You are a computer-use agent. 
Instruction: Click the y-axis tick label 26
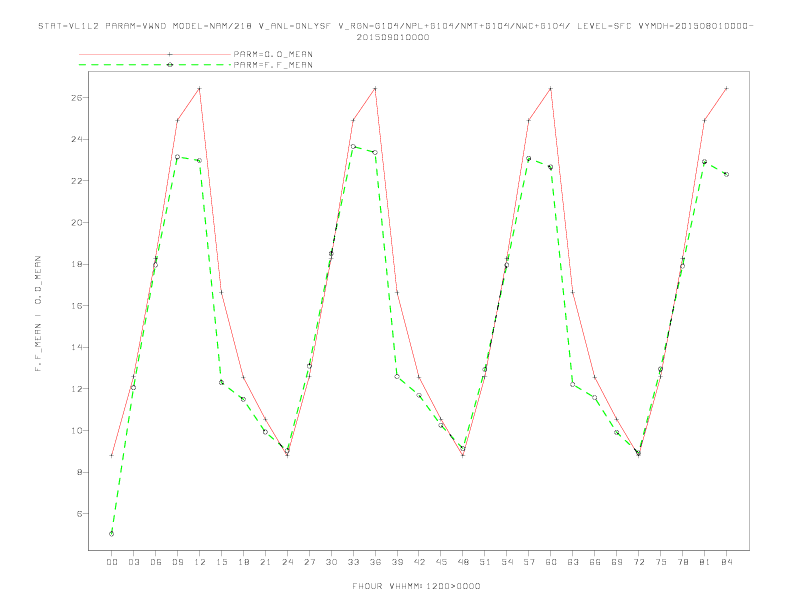pyautogui.click(x=77, y=97)
